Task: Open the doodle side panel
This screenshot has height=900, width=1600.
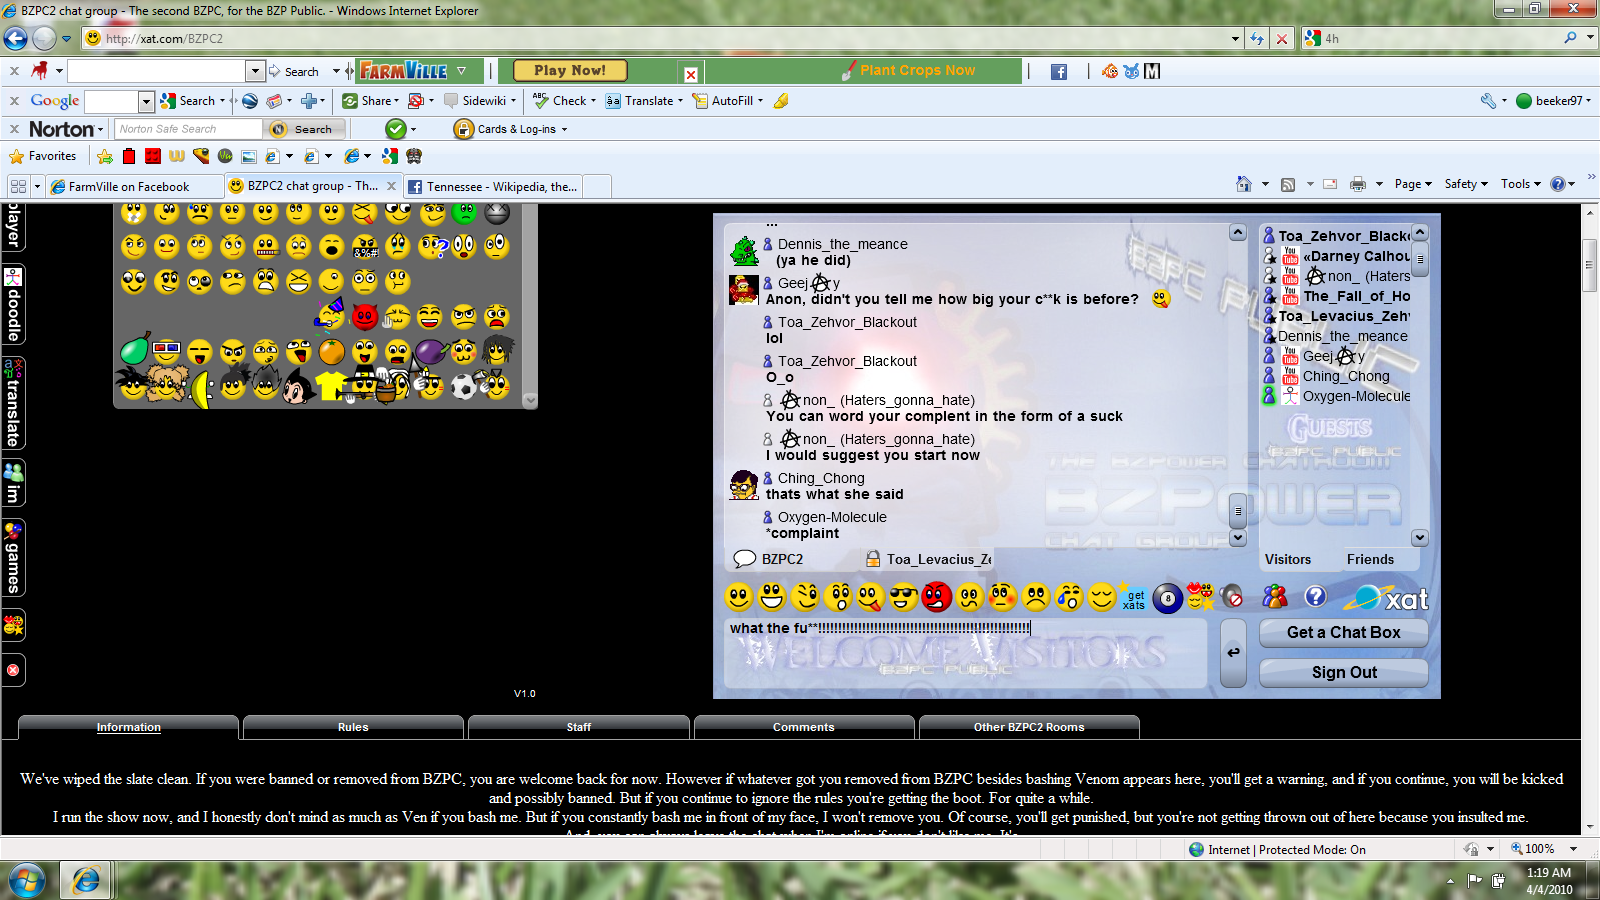Action: pos(14,305)
